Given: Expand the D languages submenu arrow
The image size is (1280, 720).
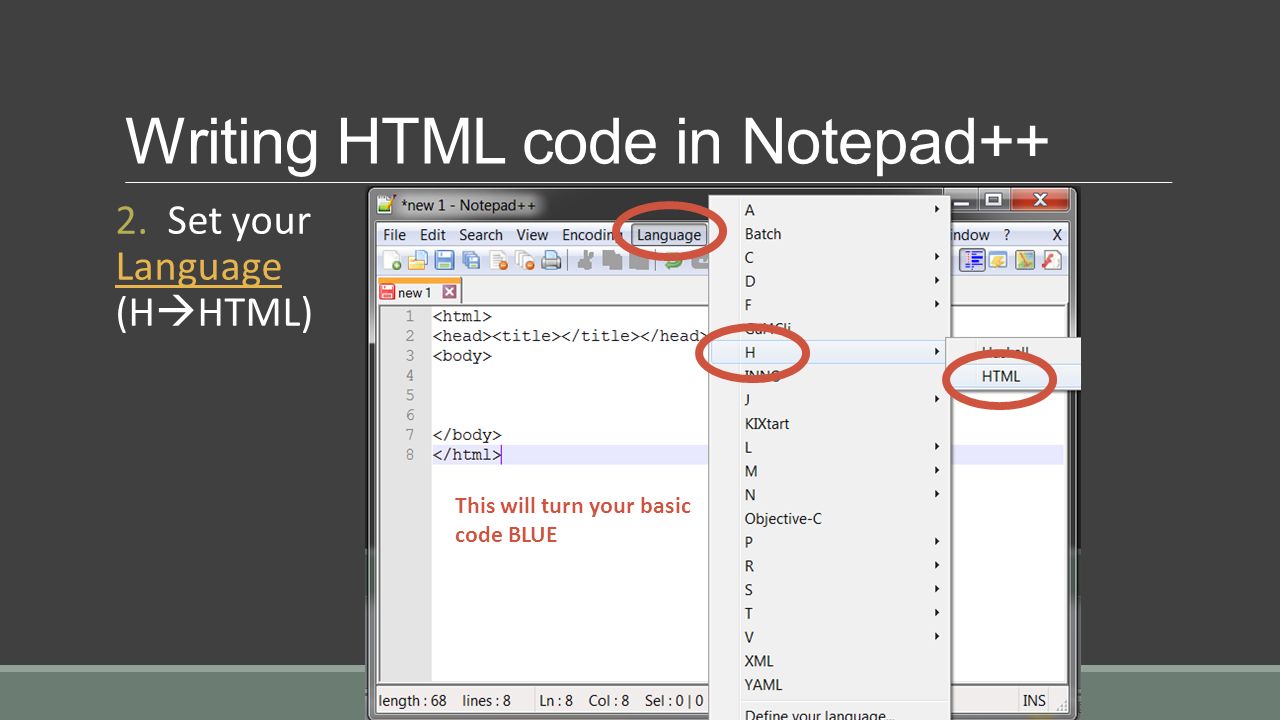Looking at the screenshot, I should [x=937, y=281].
